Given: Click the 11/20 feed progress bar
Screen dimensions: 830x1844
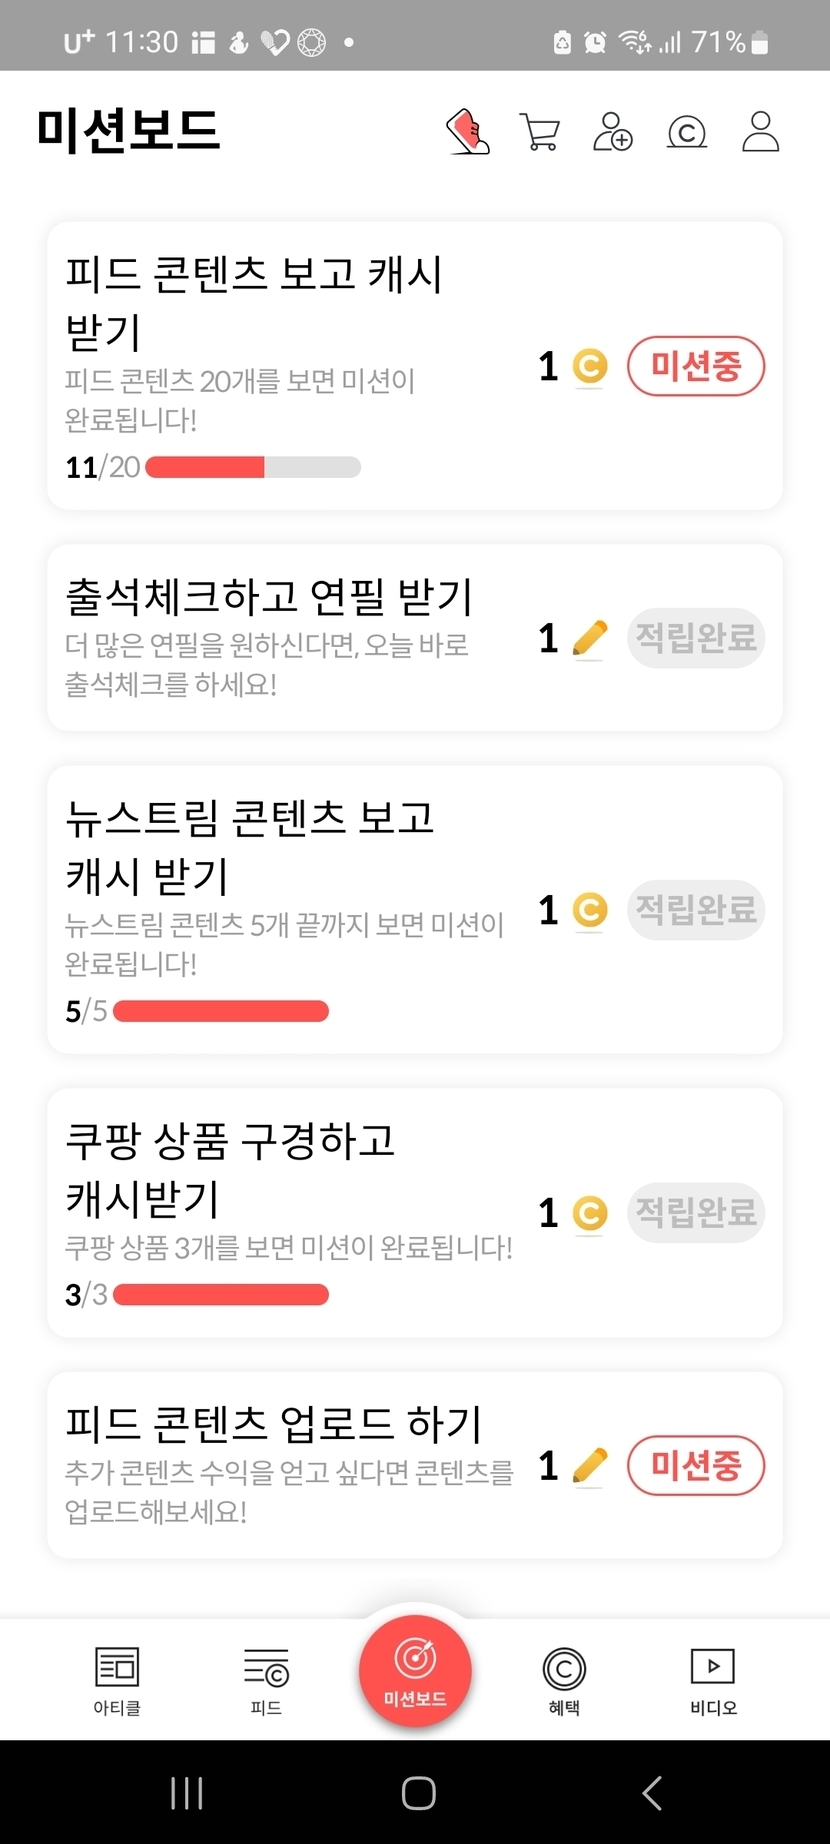Looking at the screenshot, I should [253, 467].
